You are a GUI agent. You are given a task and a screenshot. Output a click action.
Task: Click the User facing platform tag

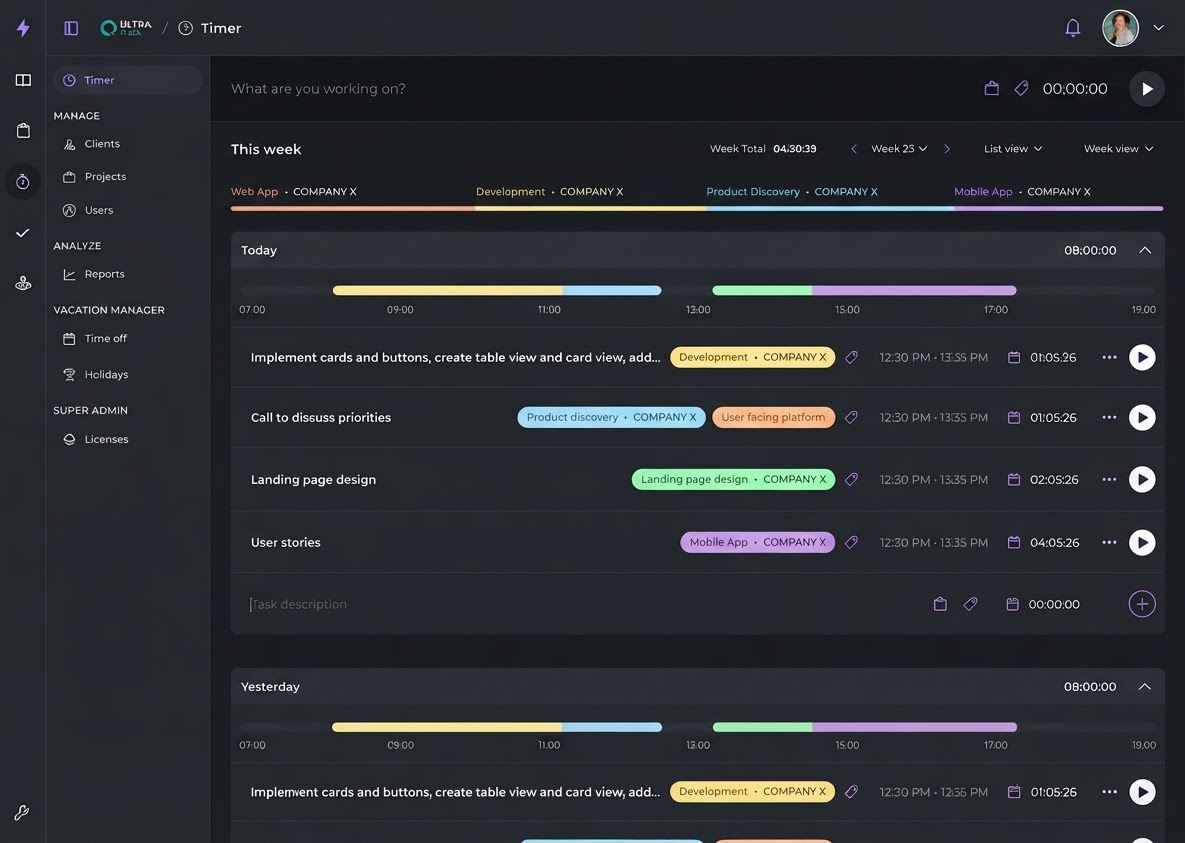(773, 417)
